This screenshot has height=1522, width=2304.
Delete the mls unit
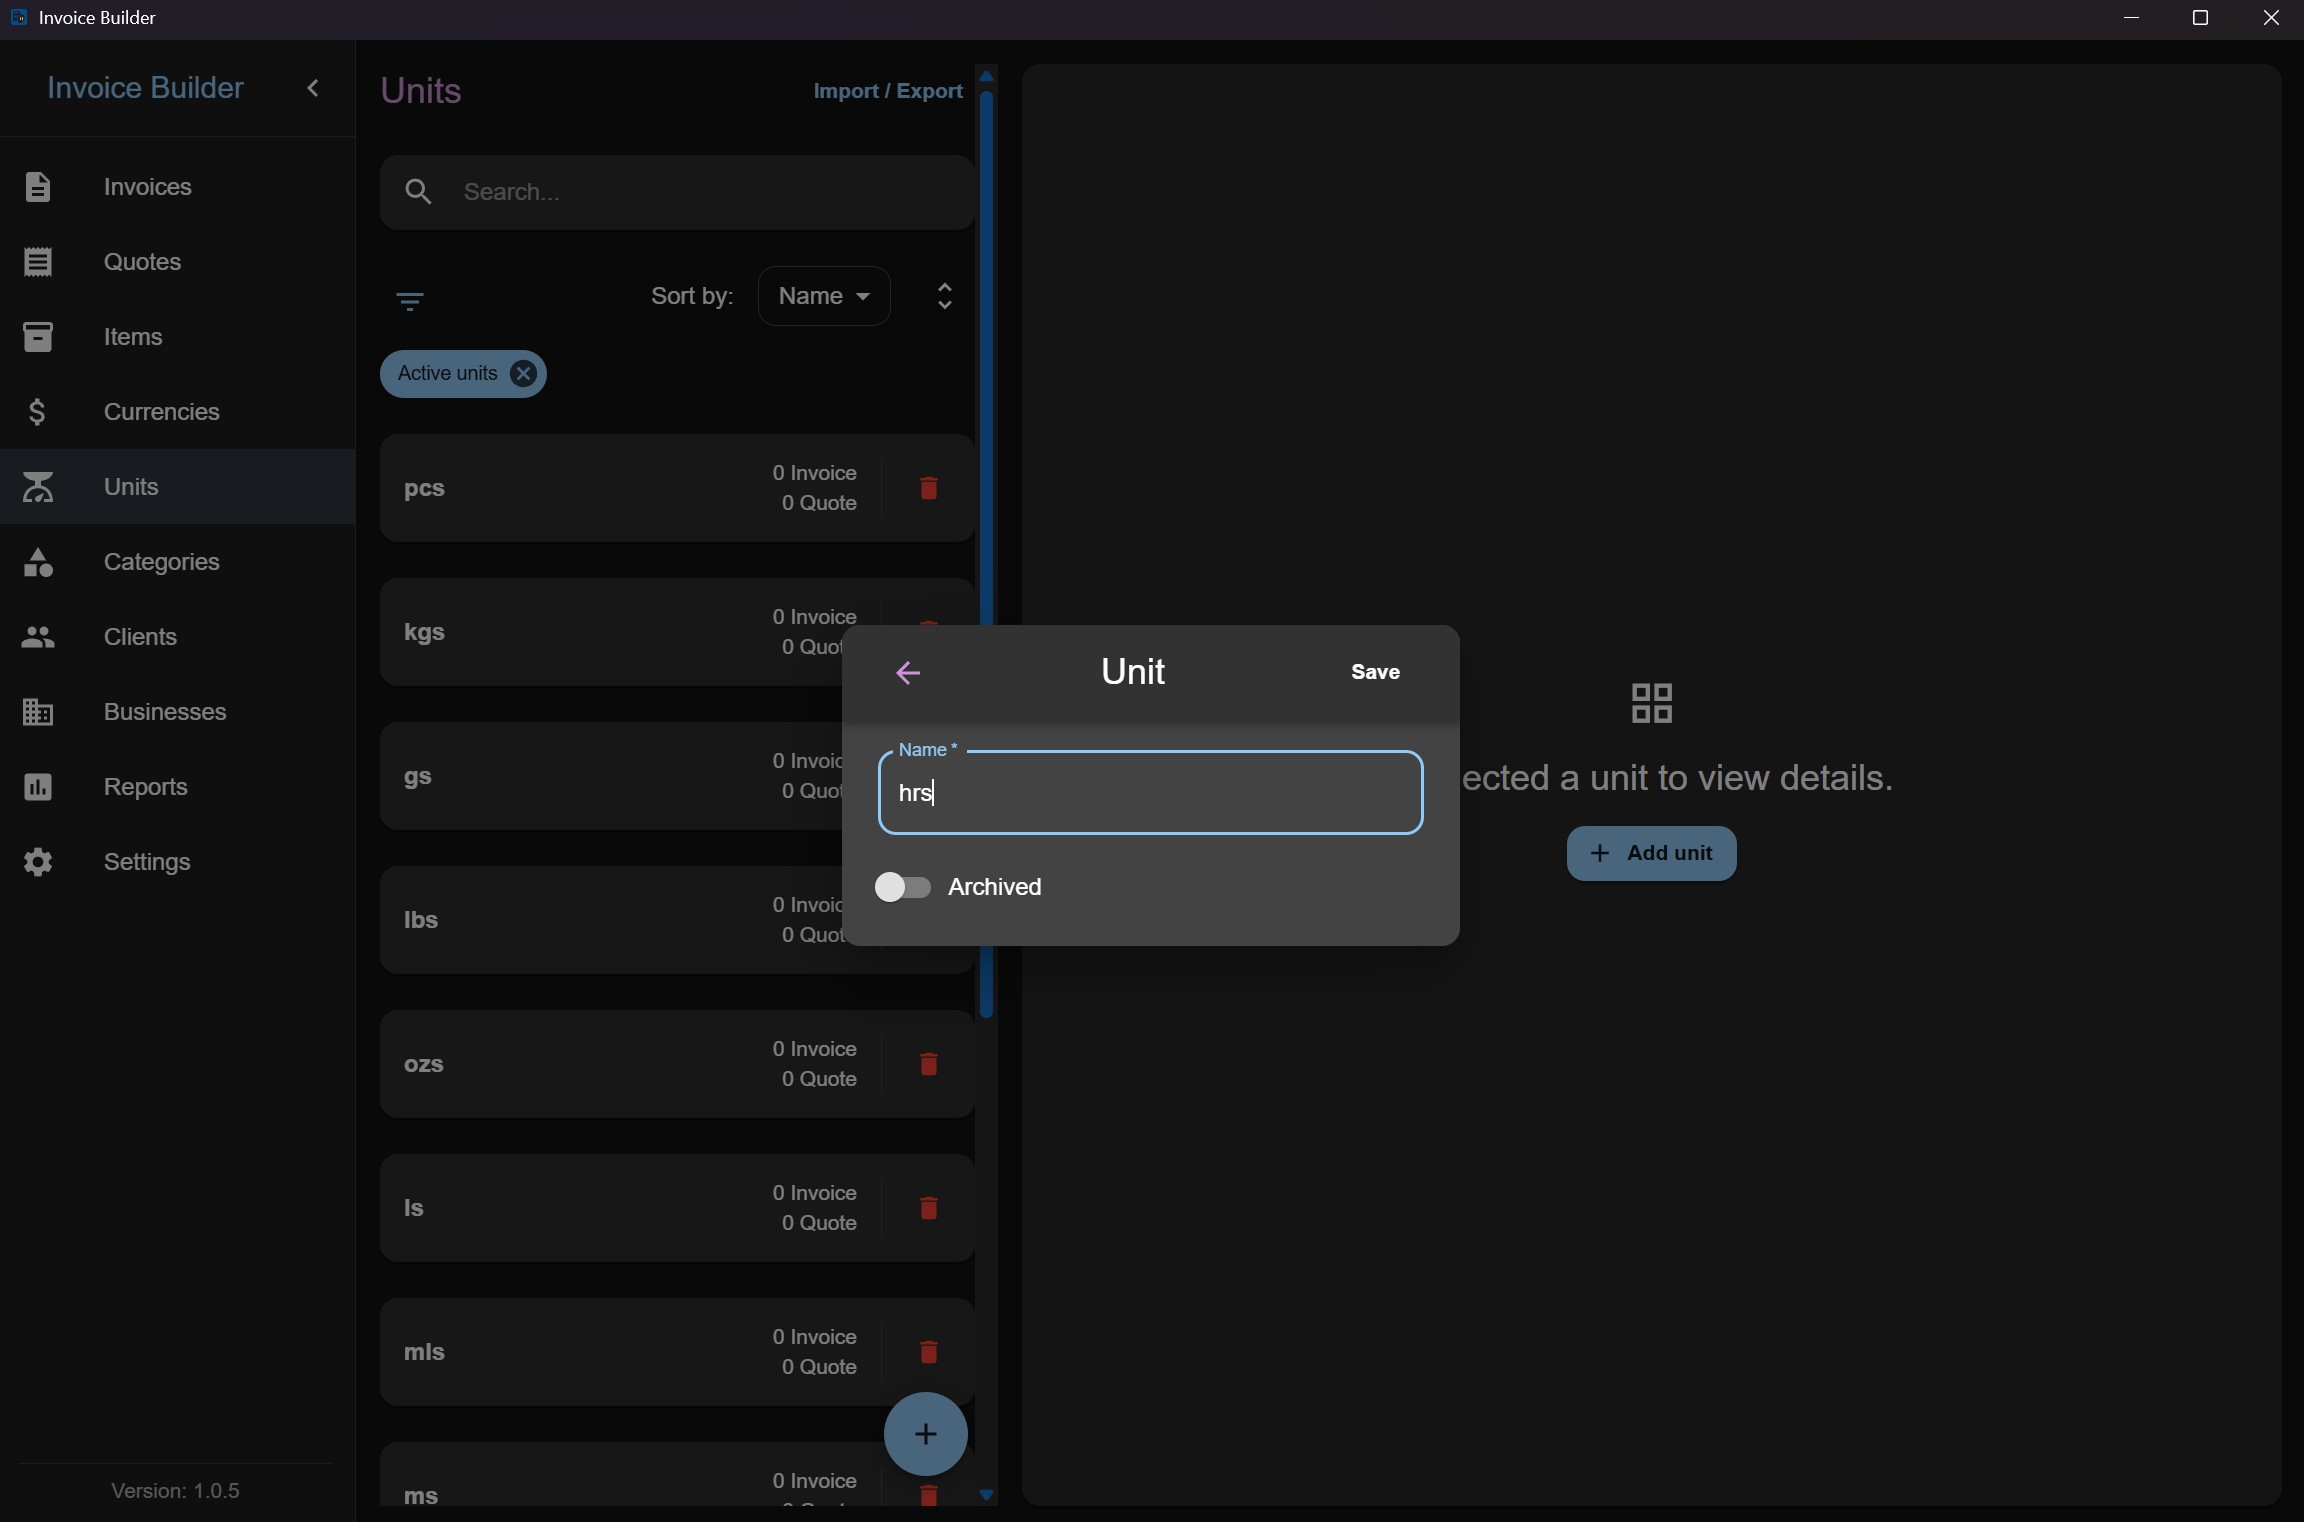click(929, 1352)
